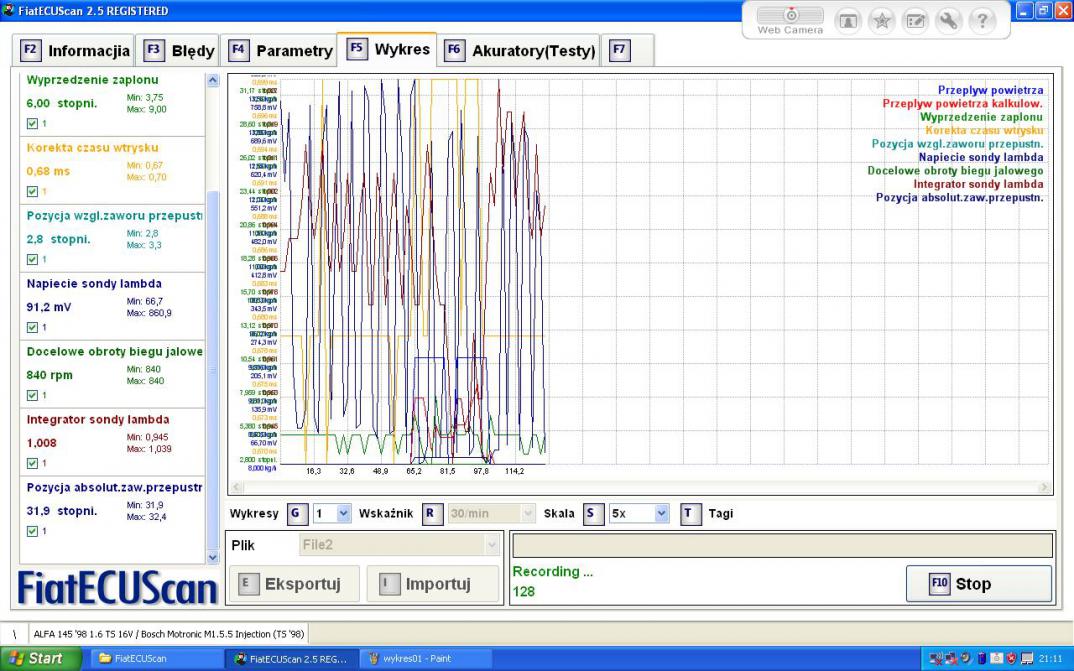Click the graph's horizontal scrollbar
Viewport: 1074px width, 671px height.
coord(640,487)
